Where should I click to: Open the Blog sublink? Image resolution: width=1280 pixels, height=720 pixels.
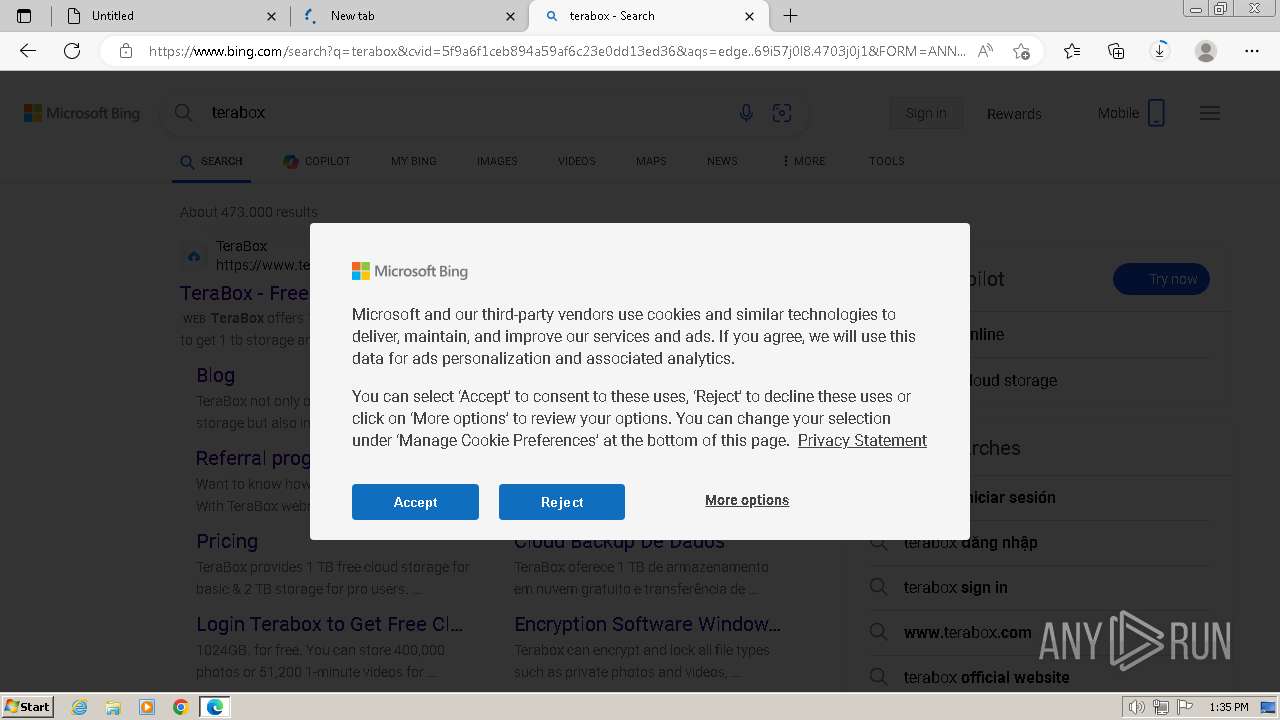(x=216, y=375)
